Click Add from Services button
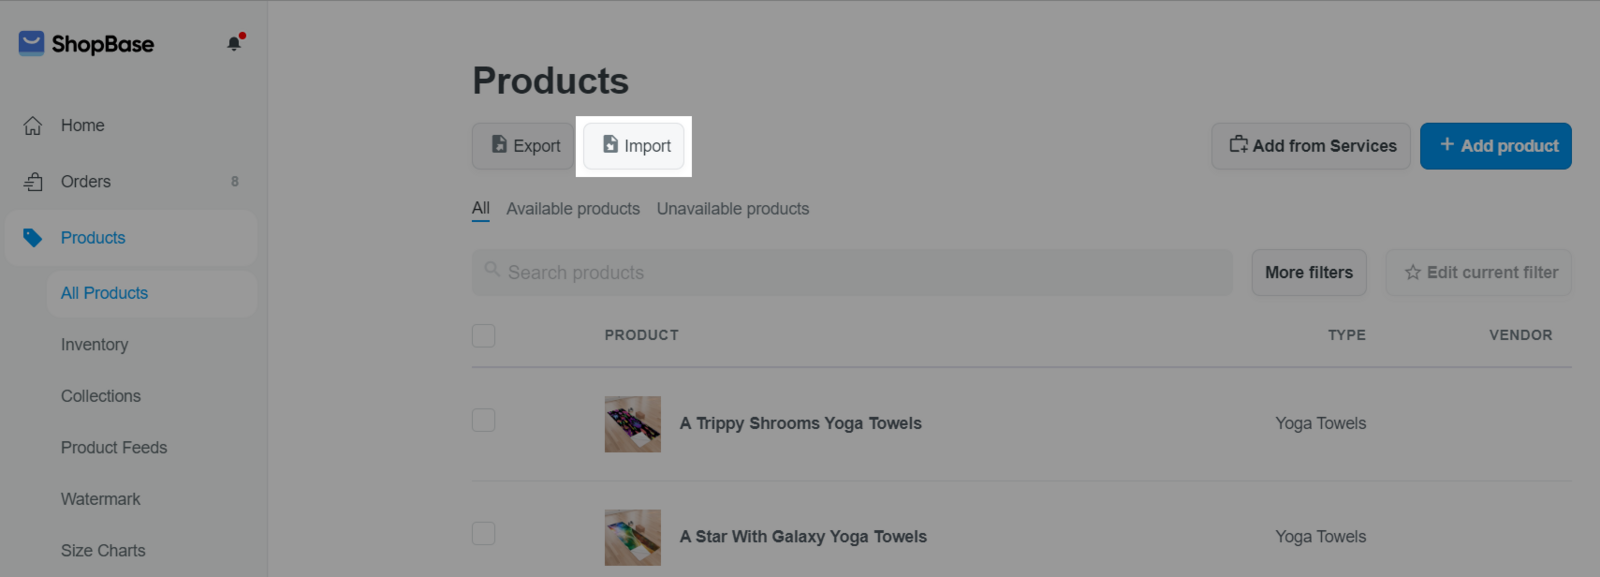This screenshot has width=1600, height=577. coord(1311,146)
